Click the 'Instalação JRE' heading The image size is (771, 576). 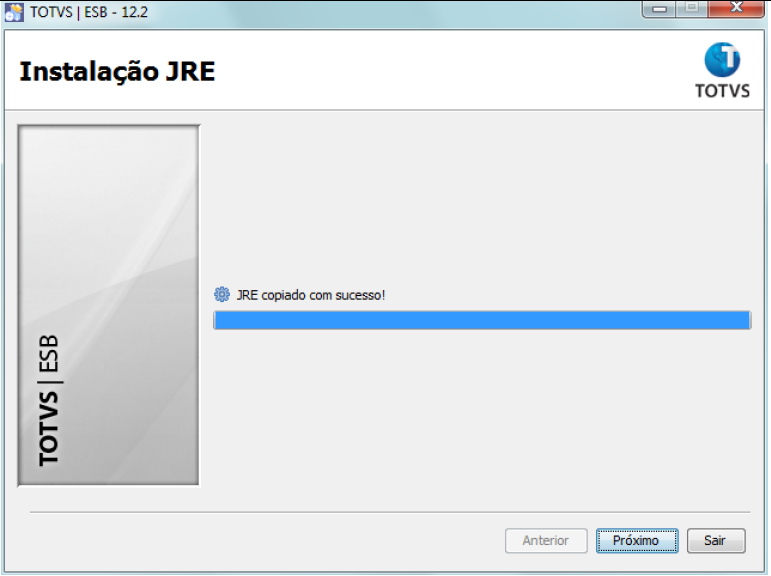click(x=118, y=72)
